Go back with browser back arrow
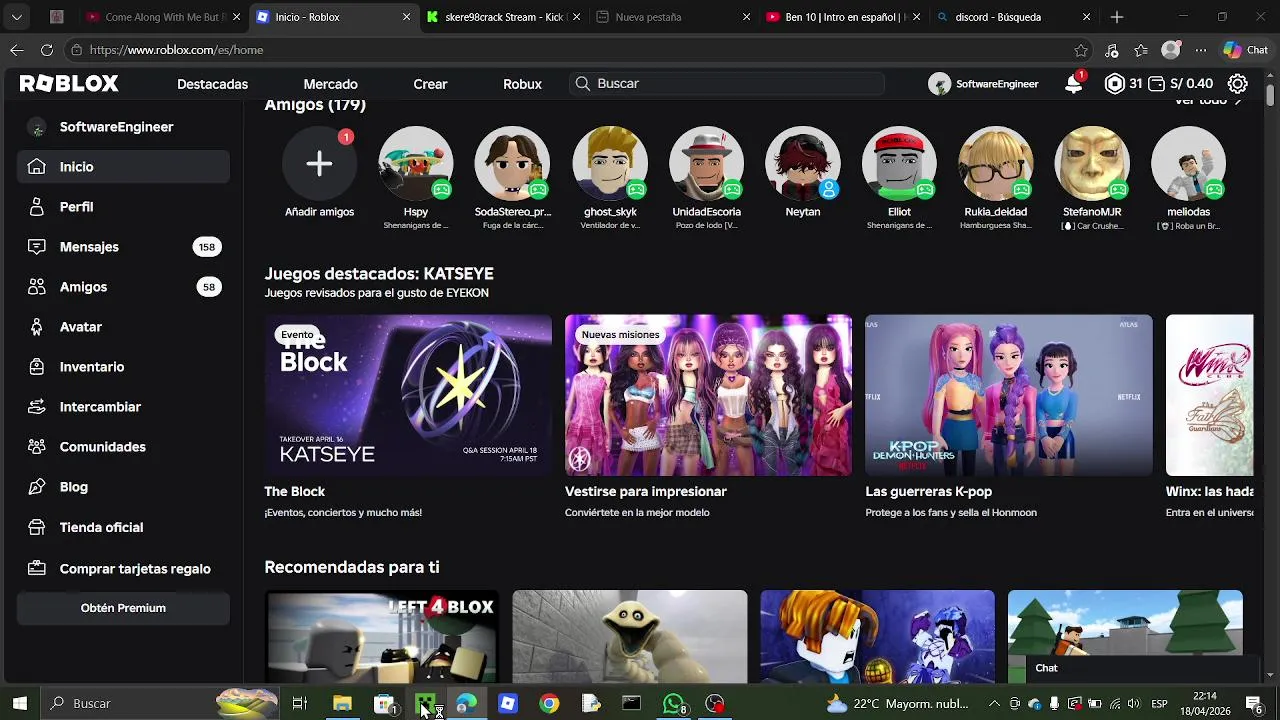This screenshot has width=1280, height=720. [17, 50]
